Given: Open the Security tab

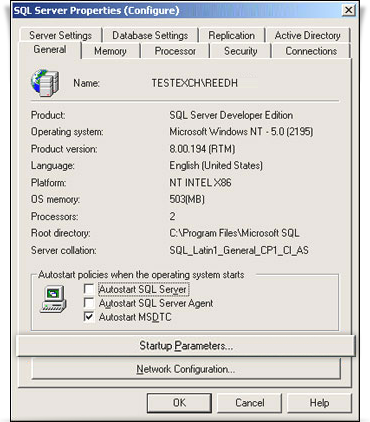Looking at the screenshot, I should pyautogui.click(x=241, y=51).
